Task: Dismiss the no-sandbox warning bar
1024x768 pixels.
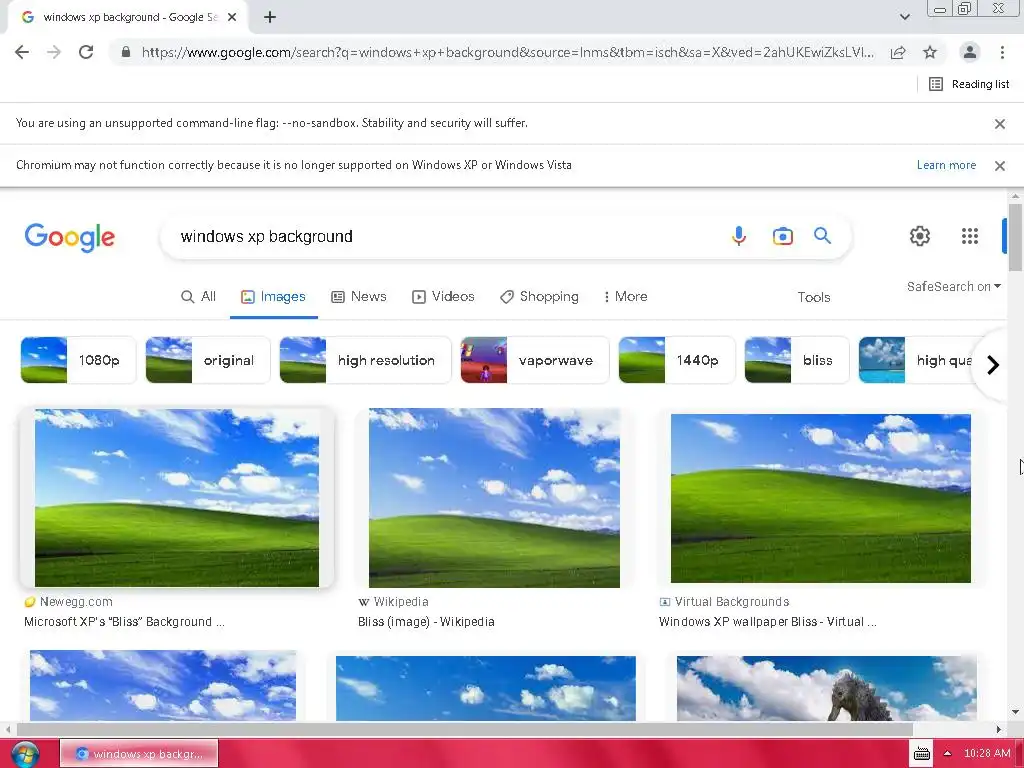Action: (999, 123)
